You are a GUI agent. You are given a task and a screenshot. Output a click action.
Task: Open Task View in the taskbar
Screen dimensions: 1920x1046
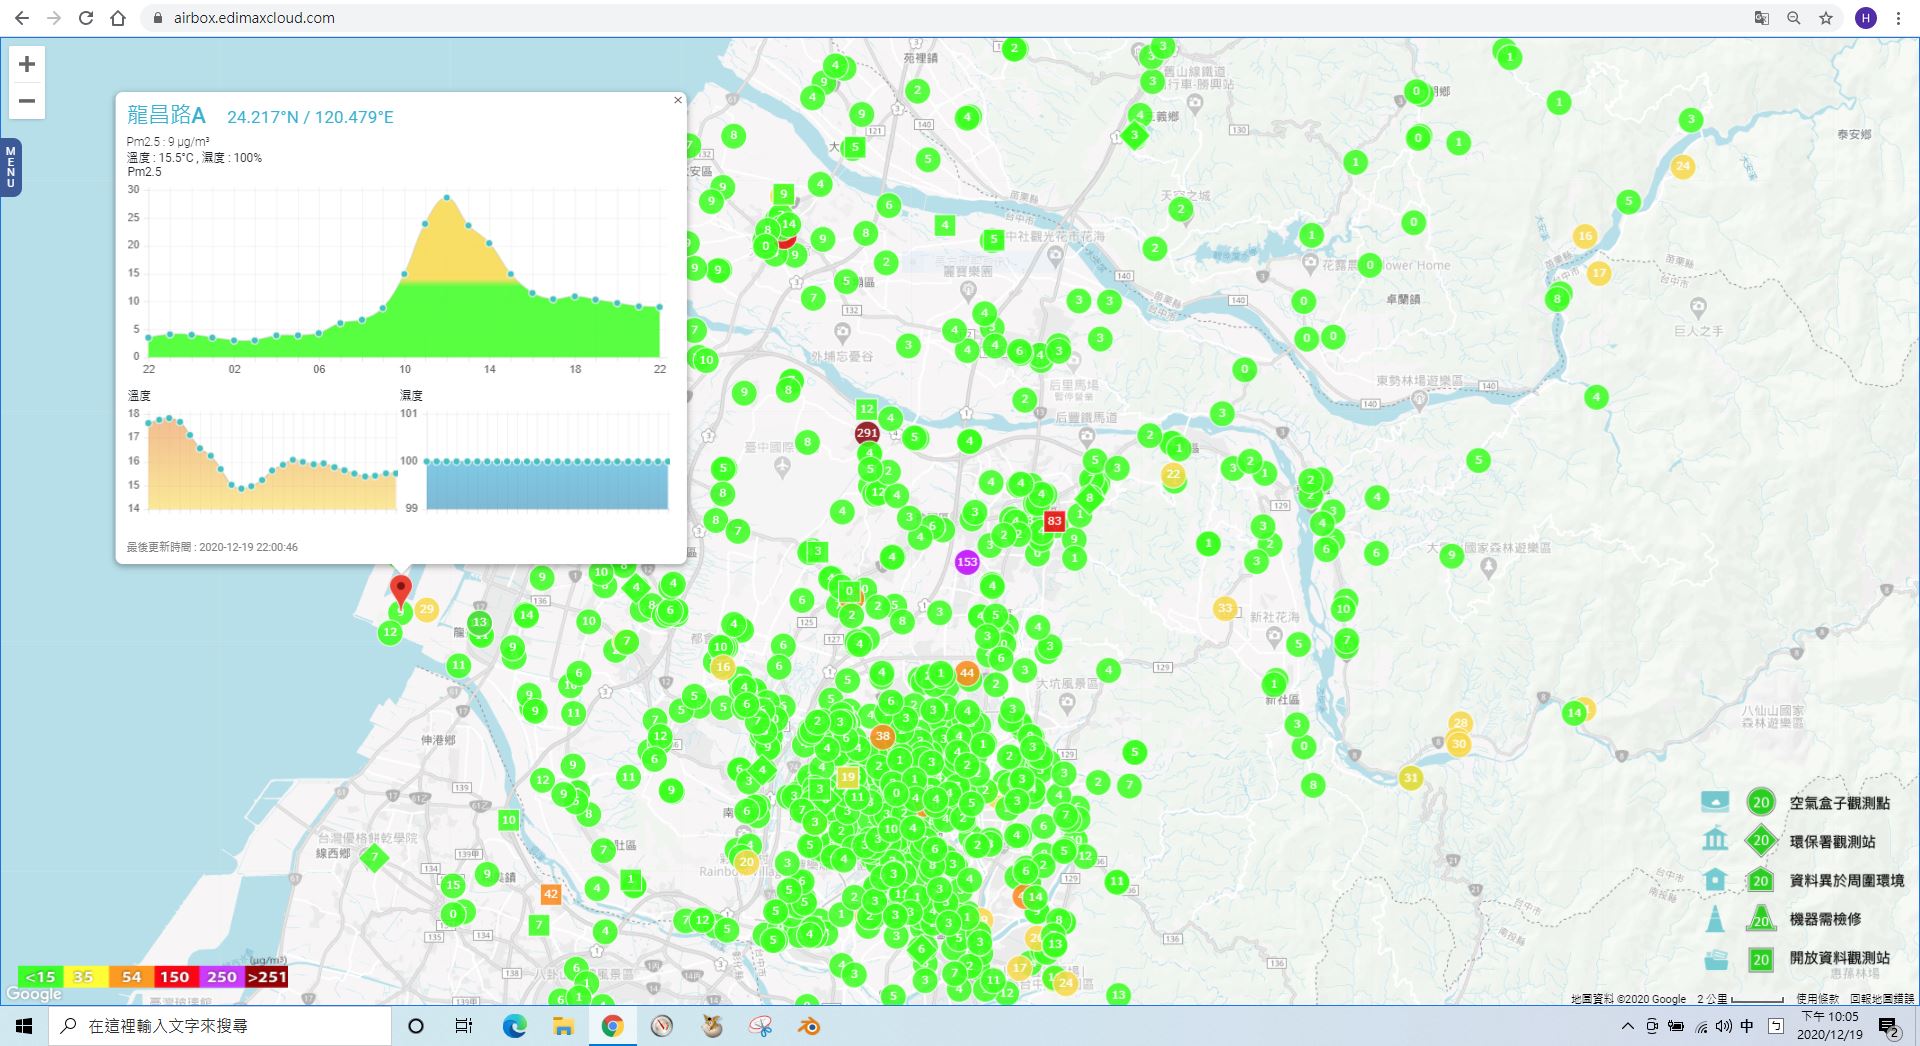464,1026
